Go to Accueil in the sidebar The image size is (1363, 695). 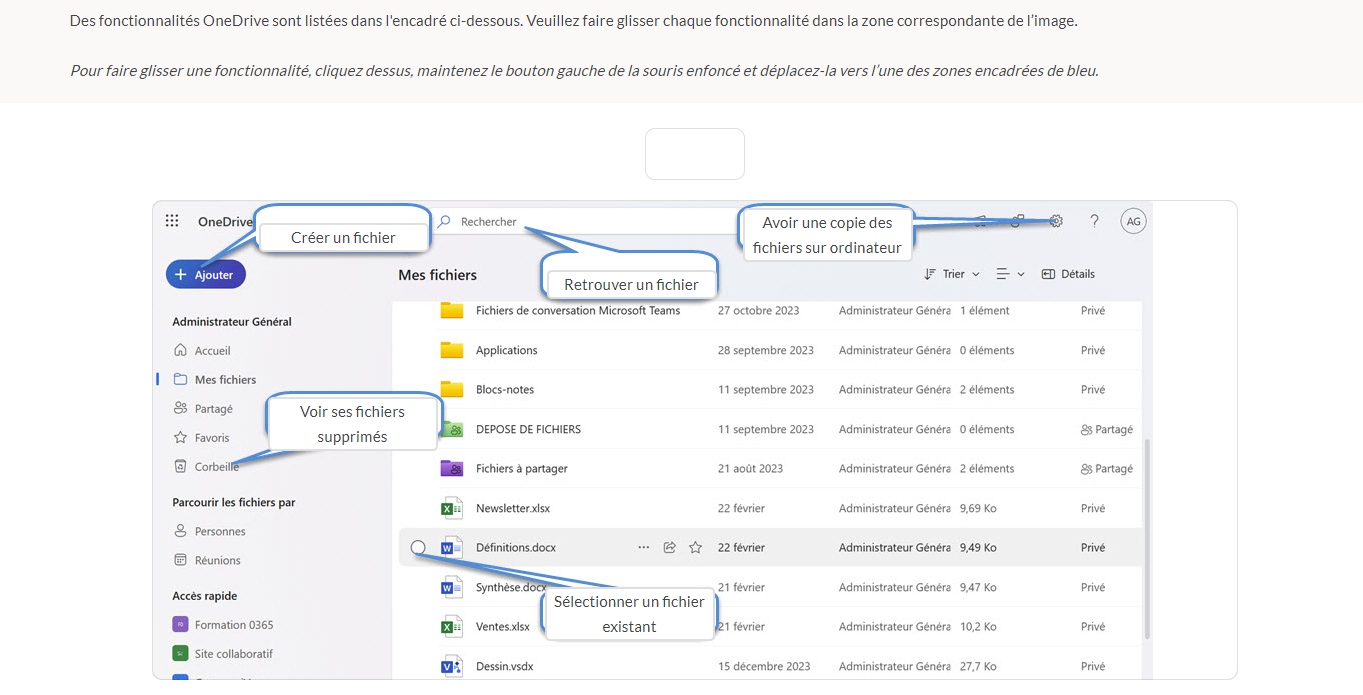tap(202, 351)
